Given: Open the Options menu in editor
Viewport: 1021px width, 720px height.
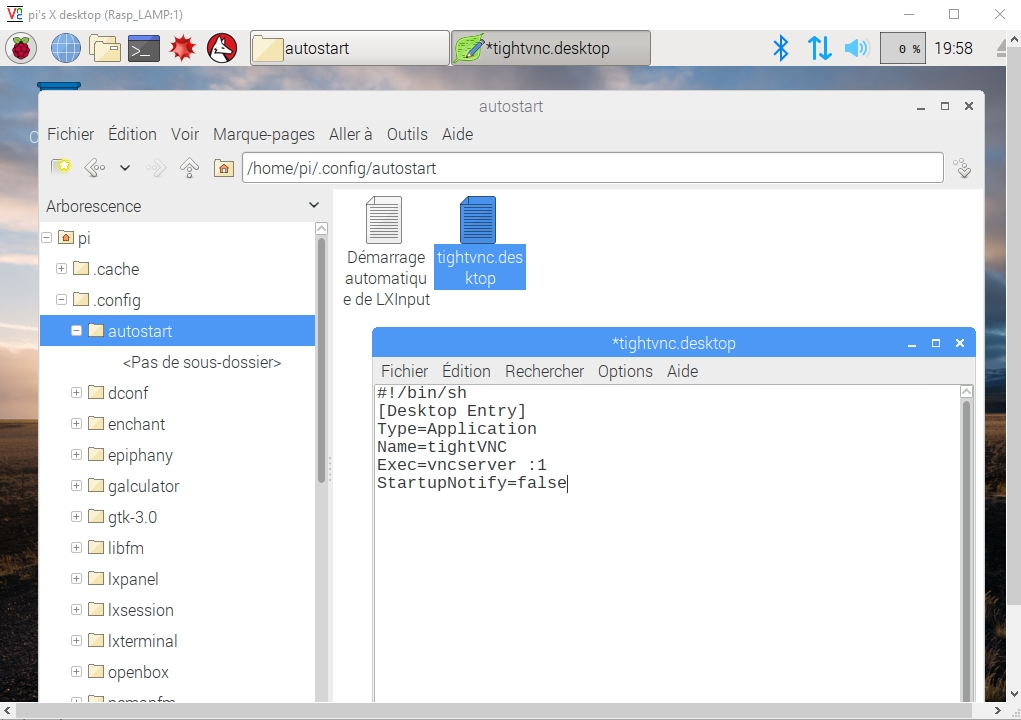Looking at the screenshot, I should (x=625, y=371).
